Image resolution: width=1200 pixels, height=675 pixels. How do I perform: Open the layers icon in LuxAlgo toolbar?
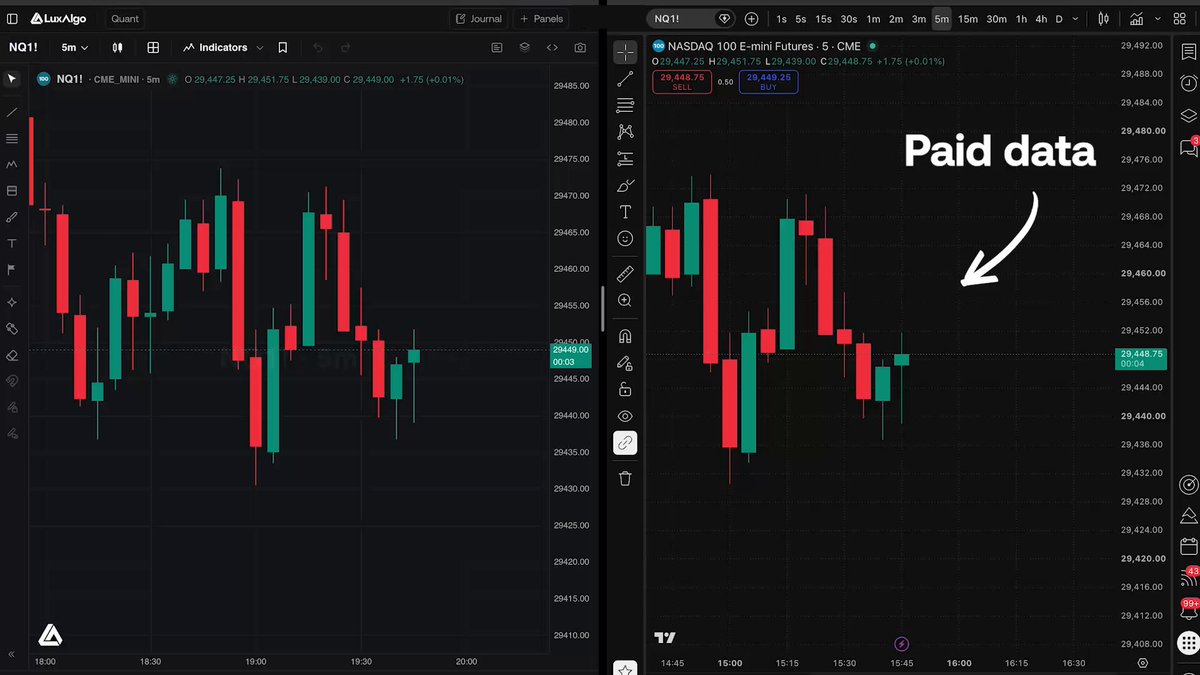(x=524, y=47)
